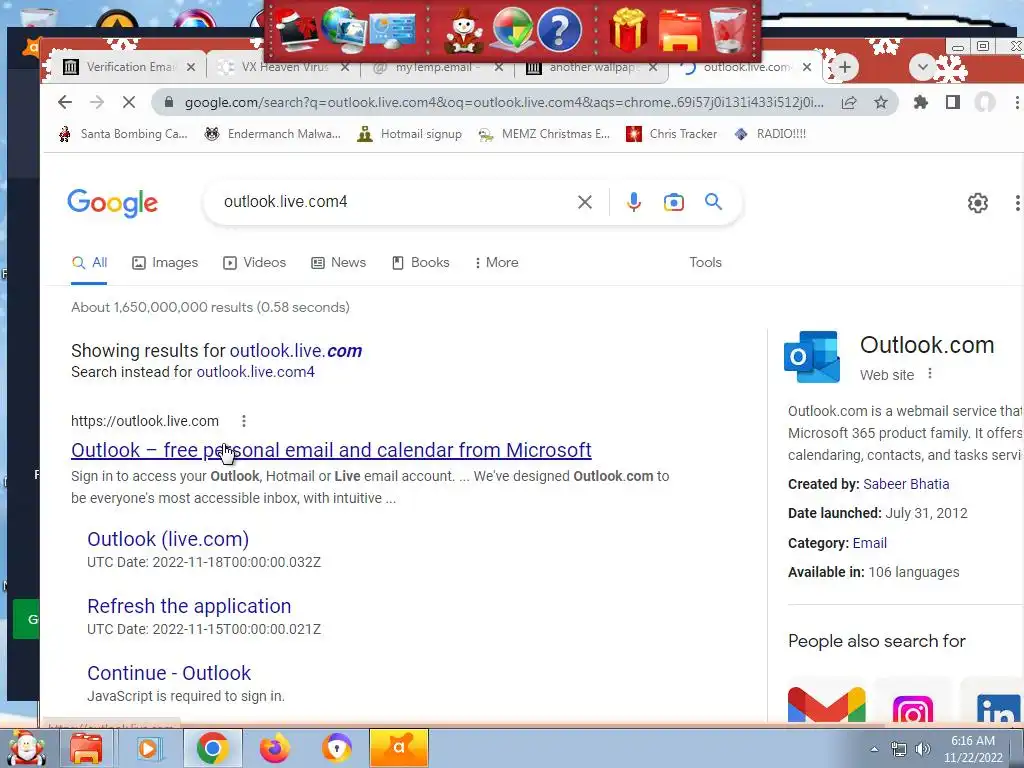1024x768 pixels.
Task: Open the red folder taskbar icon
Action: coord(86,748)
